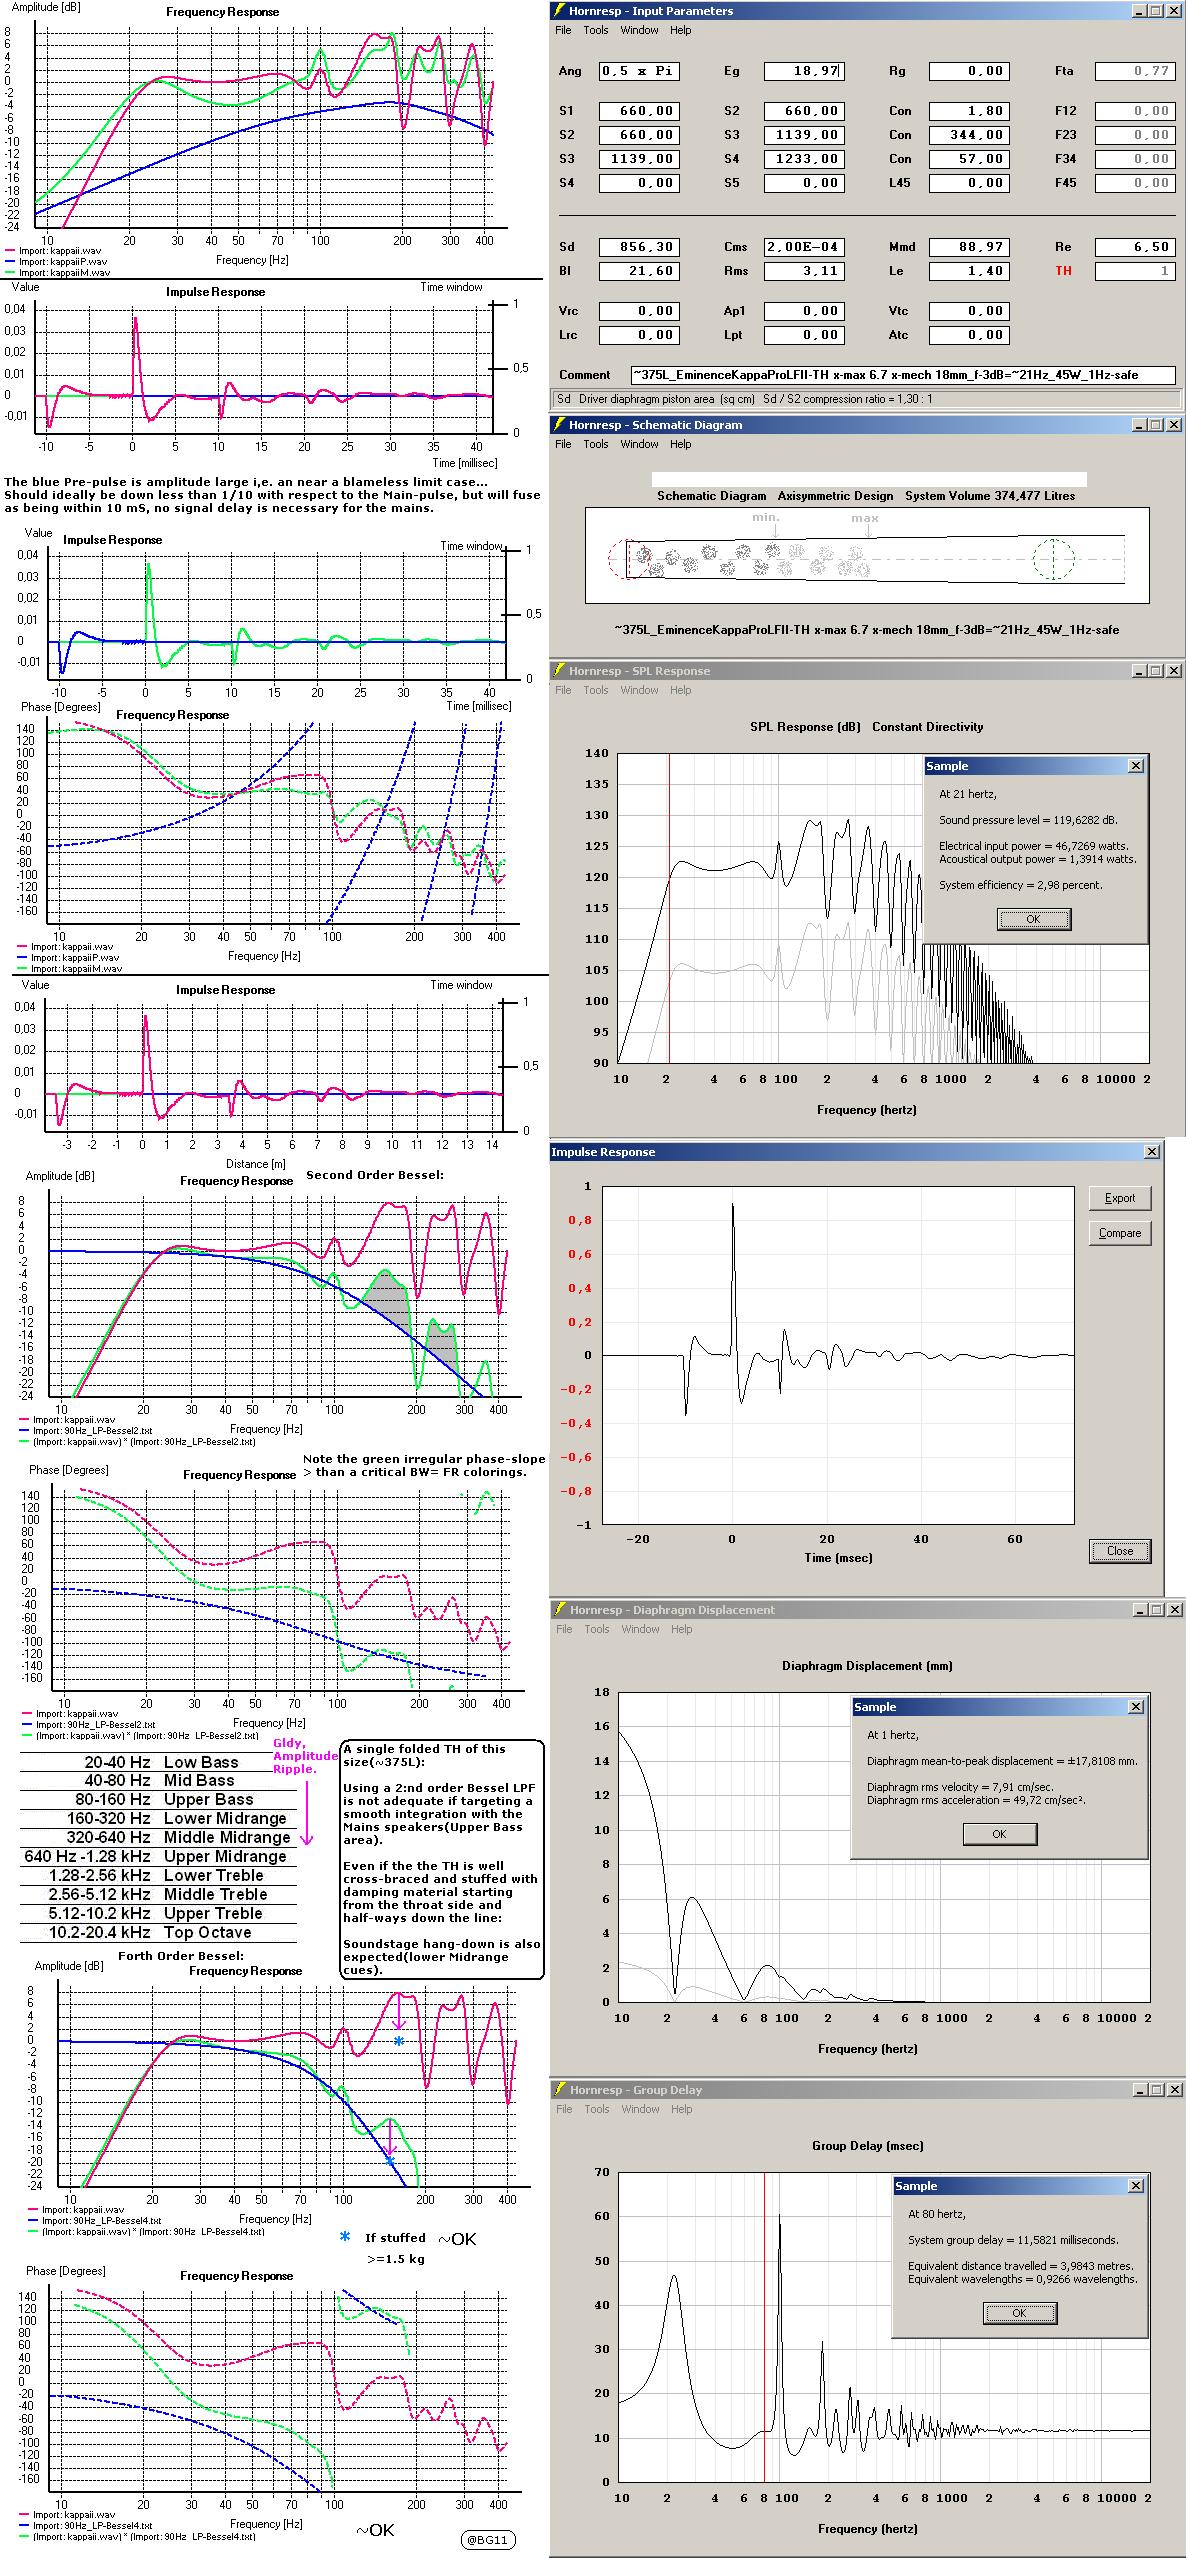This screenshot has height=2558, width=1186.
Task: Click the Comment text field
Action: point(903,375)
